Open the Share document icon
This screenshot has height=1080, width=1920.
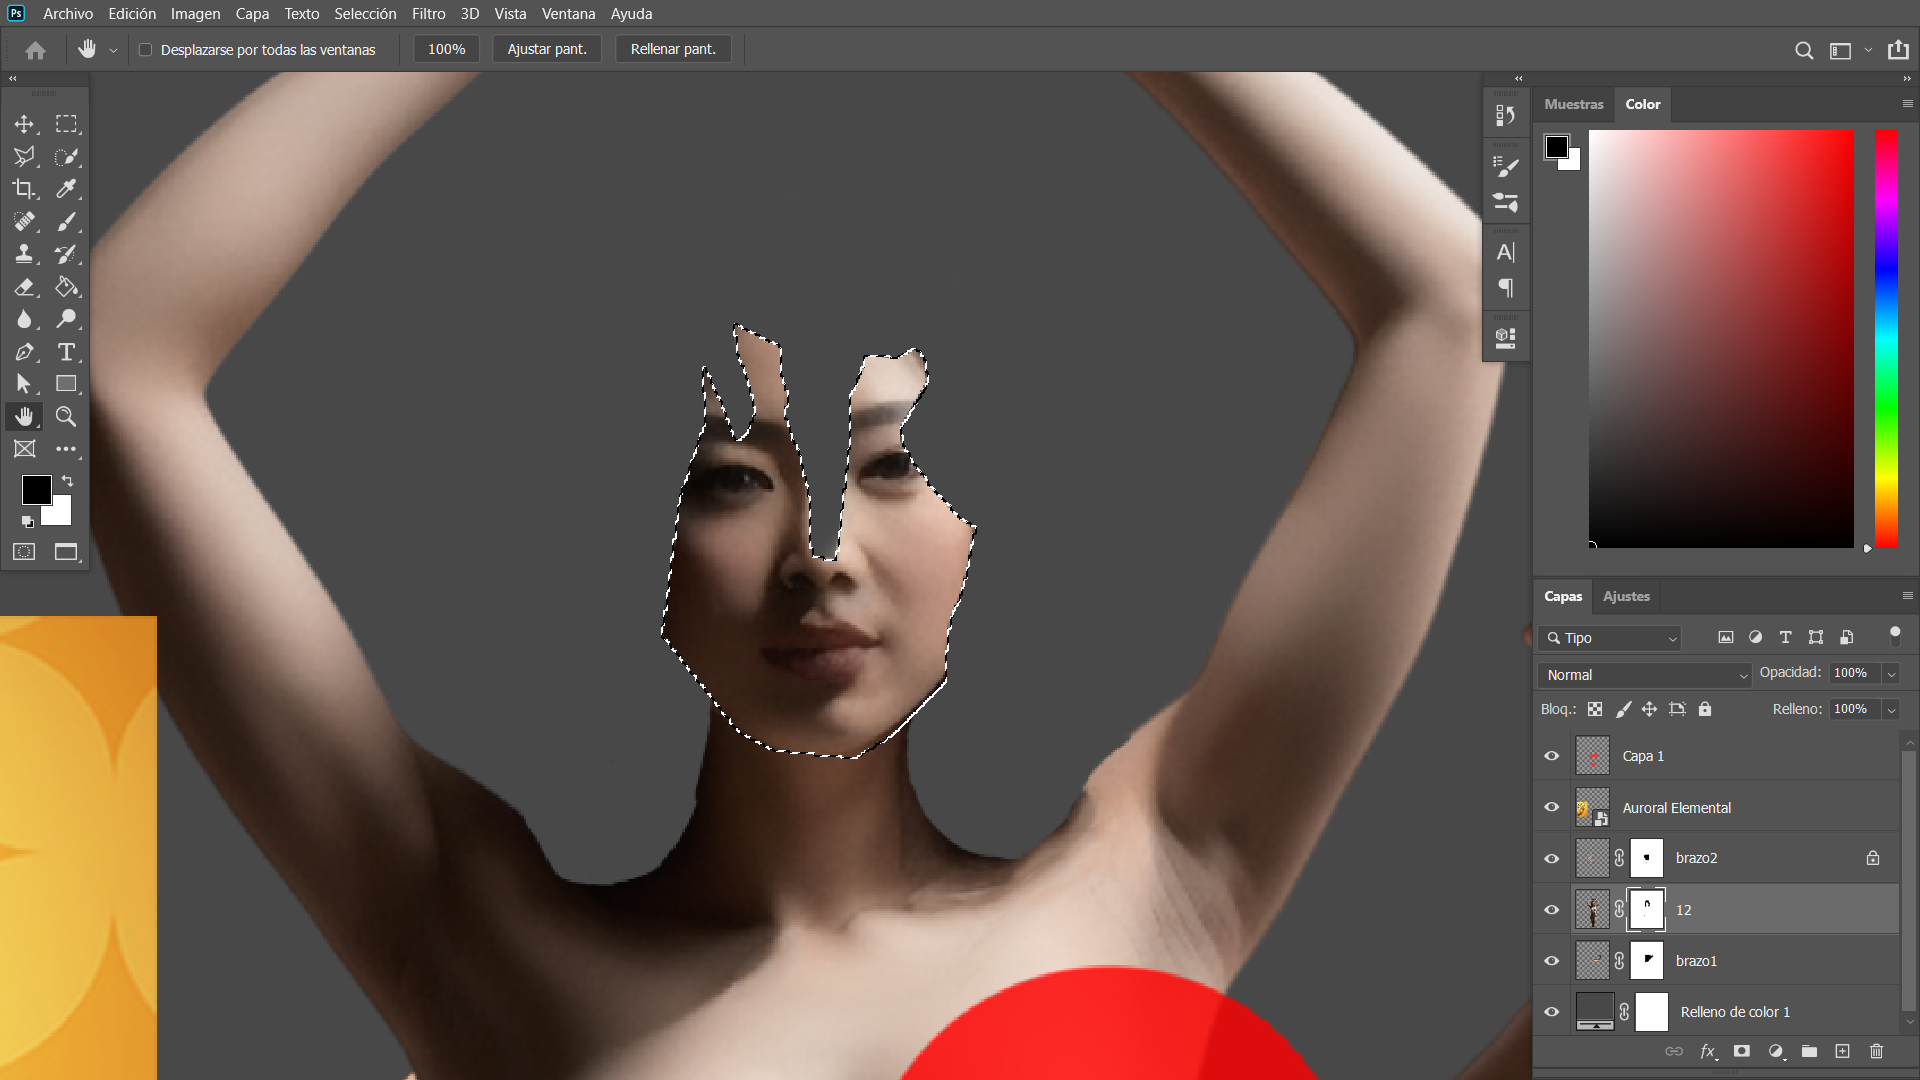1898,50
